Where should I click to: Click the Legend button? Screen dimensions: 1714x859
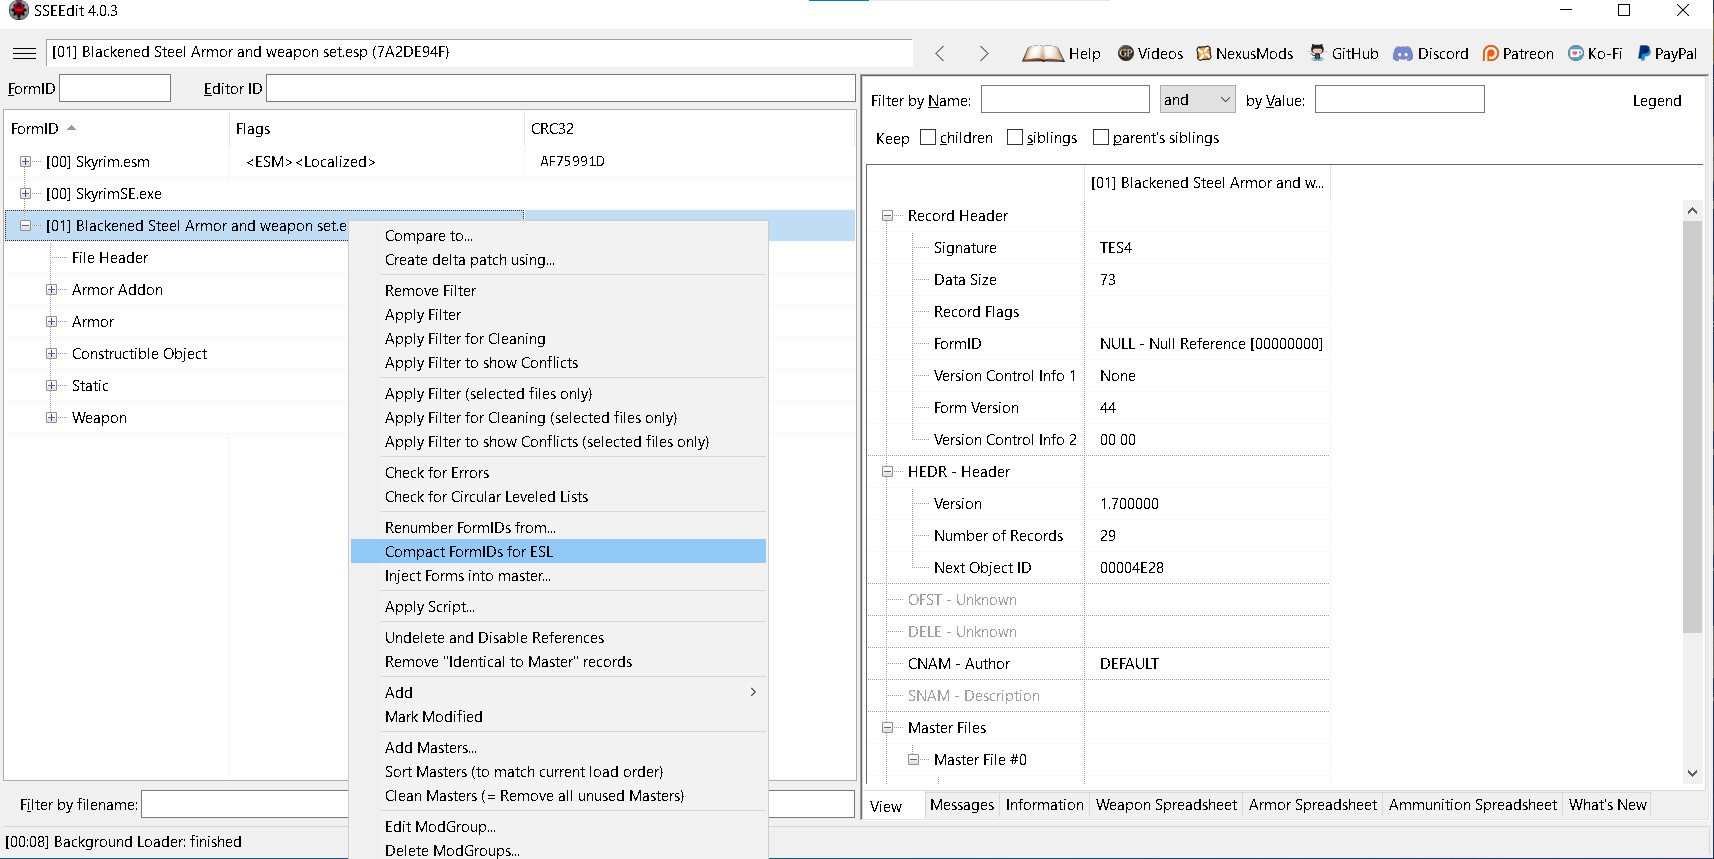[x=1657, y=100]
